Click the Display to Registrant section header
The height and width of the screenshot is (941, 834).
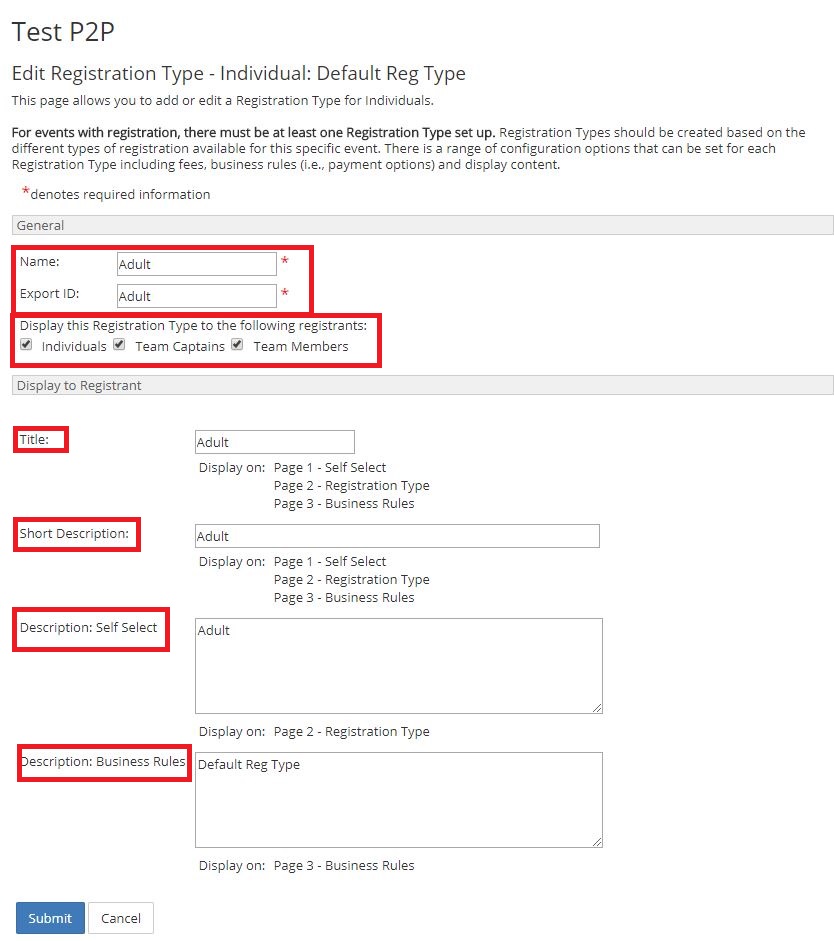422,385
